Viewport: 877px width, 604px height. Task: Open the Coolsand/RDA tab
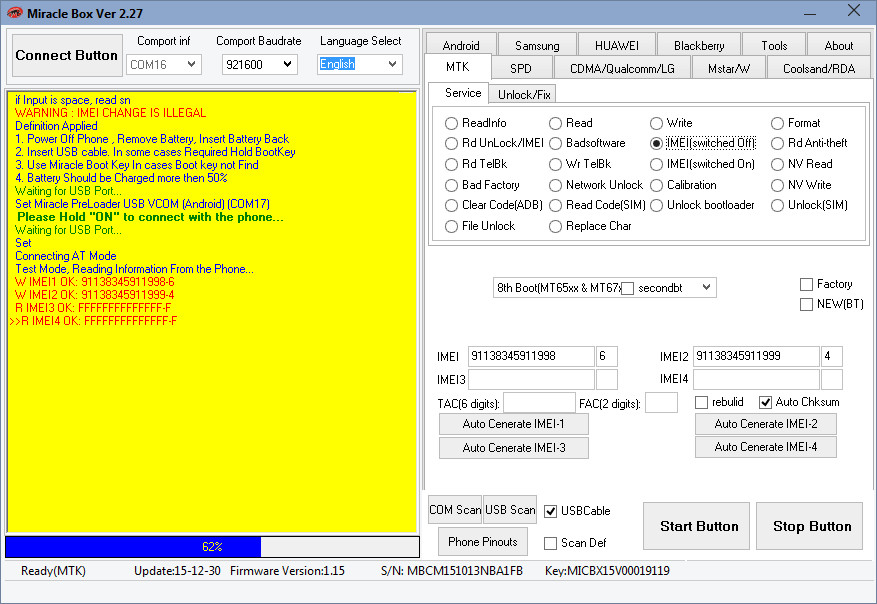(819, 68)
